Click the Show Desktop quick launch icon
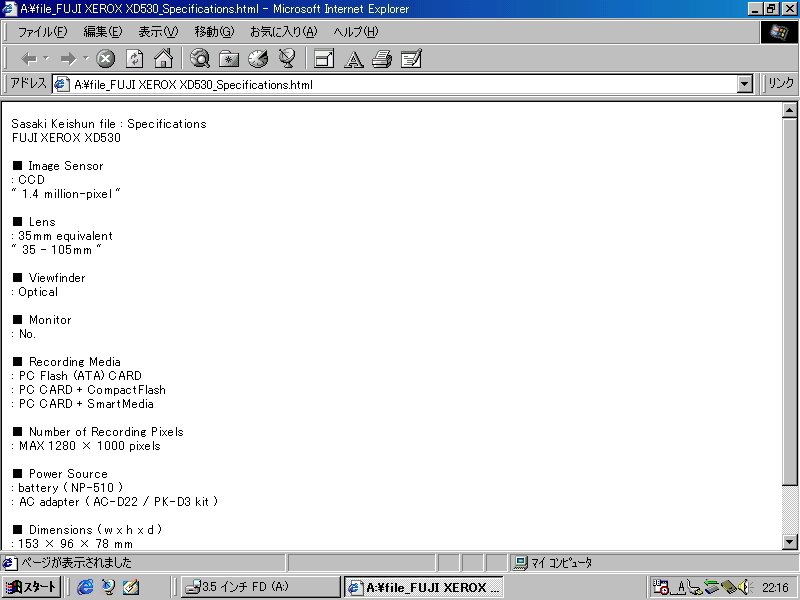800x600 pixels. [x=131, y=587]
